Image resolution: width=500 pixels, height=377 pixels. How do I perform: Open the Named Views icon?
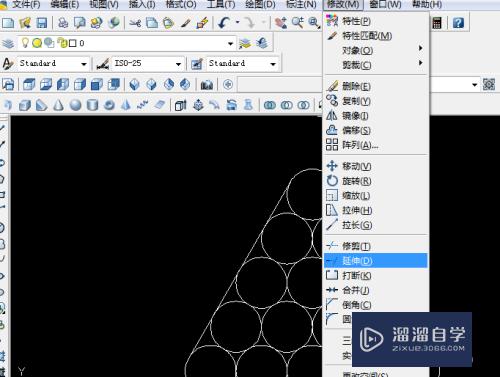click(x=8, y=85)
